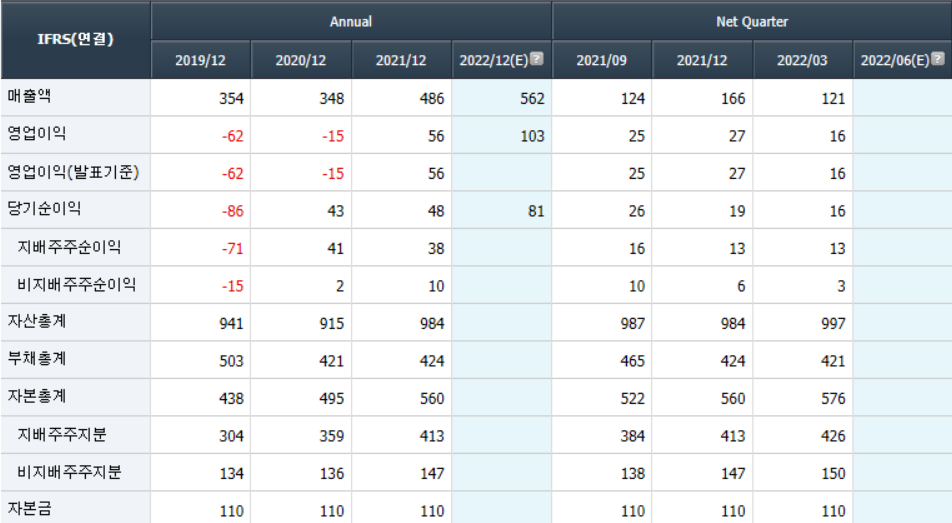Click 지배주주순이익 value 41 for 2020/12
This screenshot has width=952, height=523.
[x=335, y=249]
